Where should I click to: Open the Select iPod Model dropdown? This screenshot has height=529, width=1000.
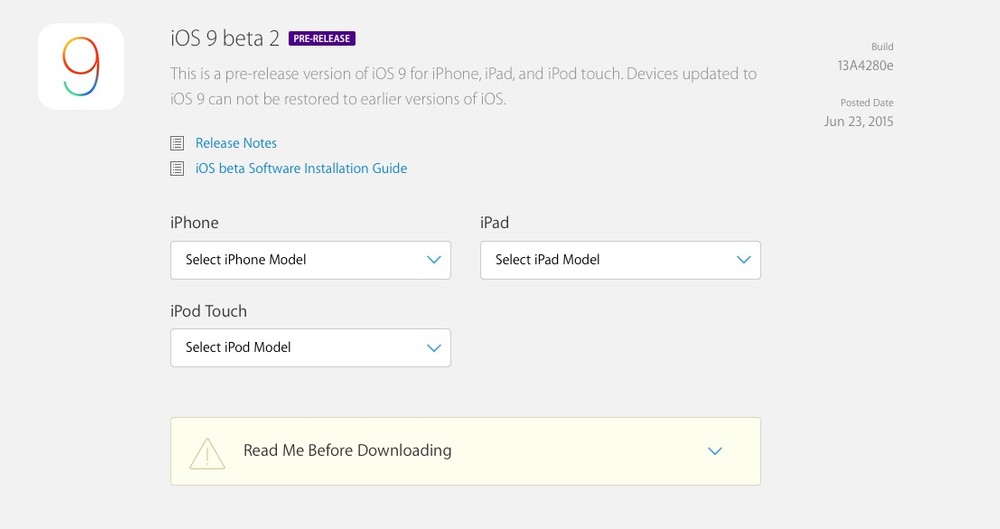pyautogui.click(x=311, y=348)
